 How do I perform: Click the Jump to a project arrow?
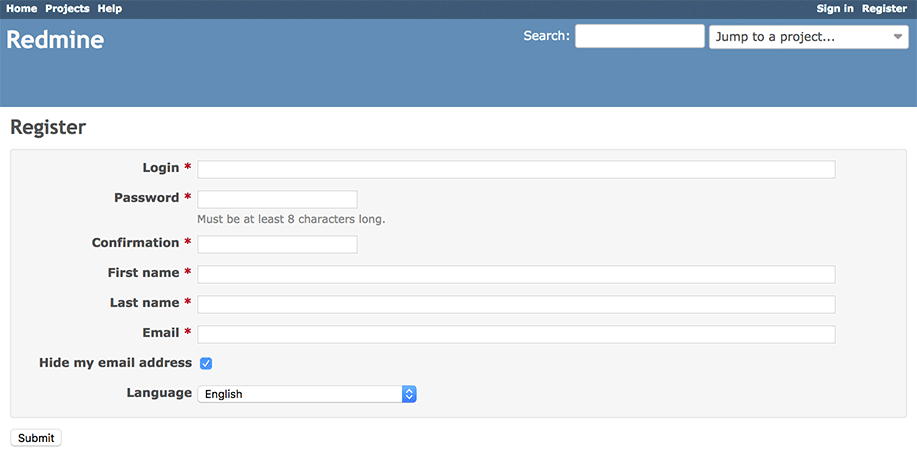point(898,37)
